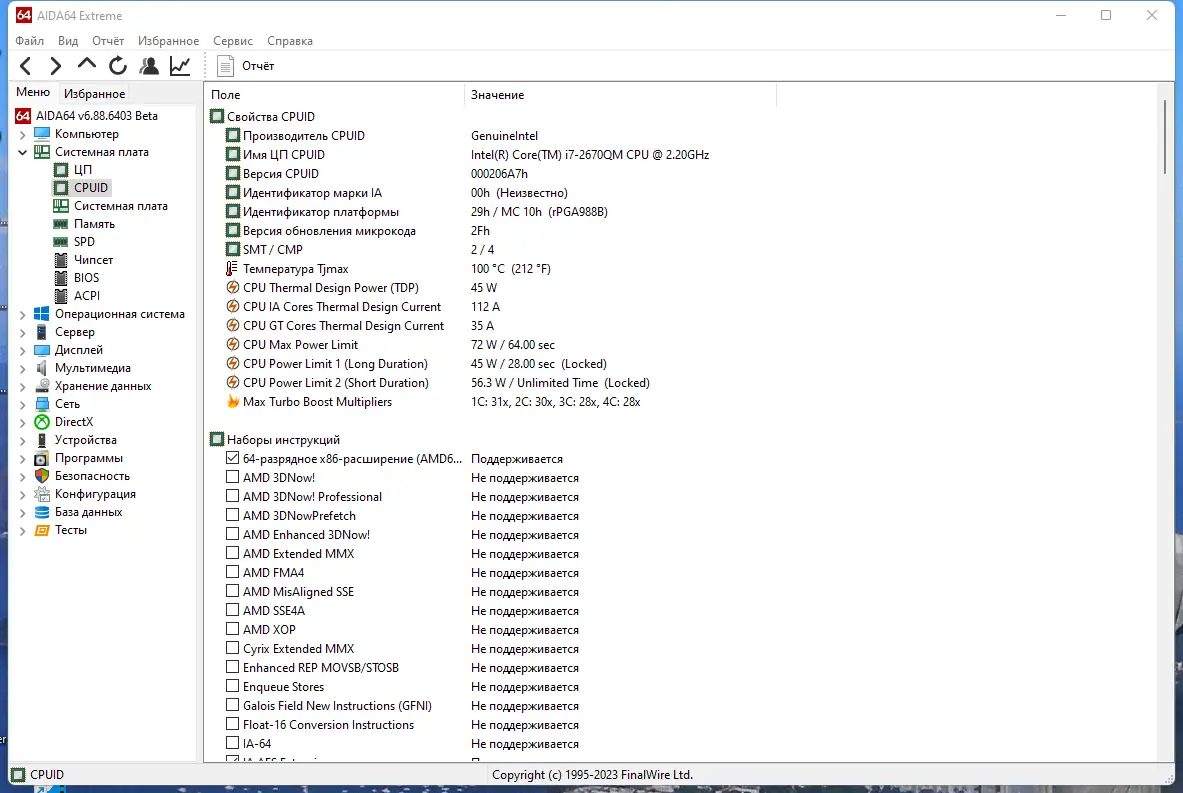Screen dimensions: 1183x793
Task: Open the ACPI tree item
Action: (87, 297)
